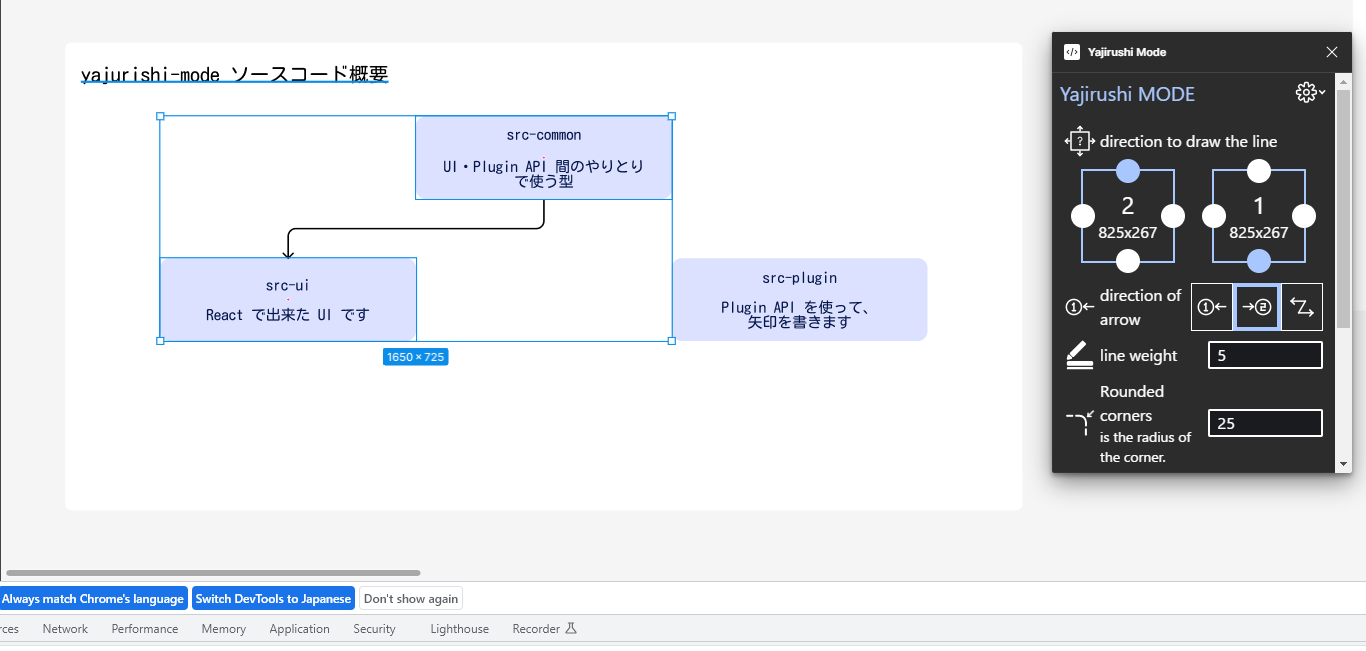Select the bottom connection point of box 1
Viewport: 1366px width, 651px height.
pos(1258,261)
